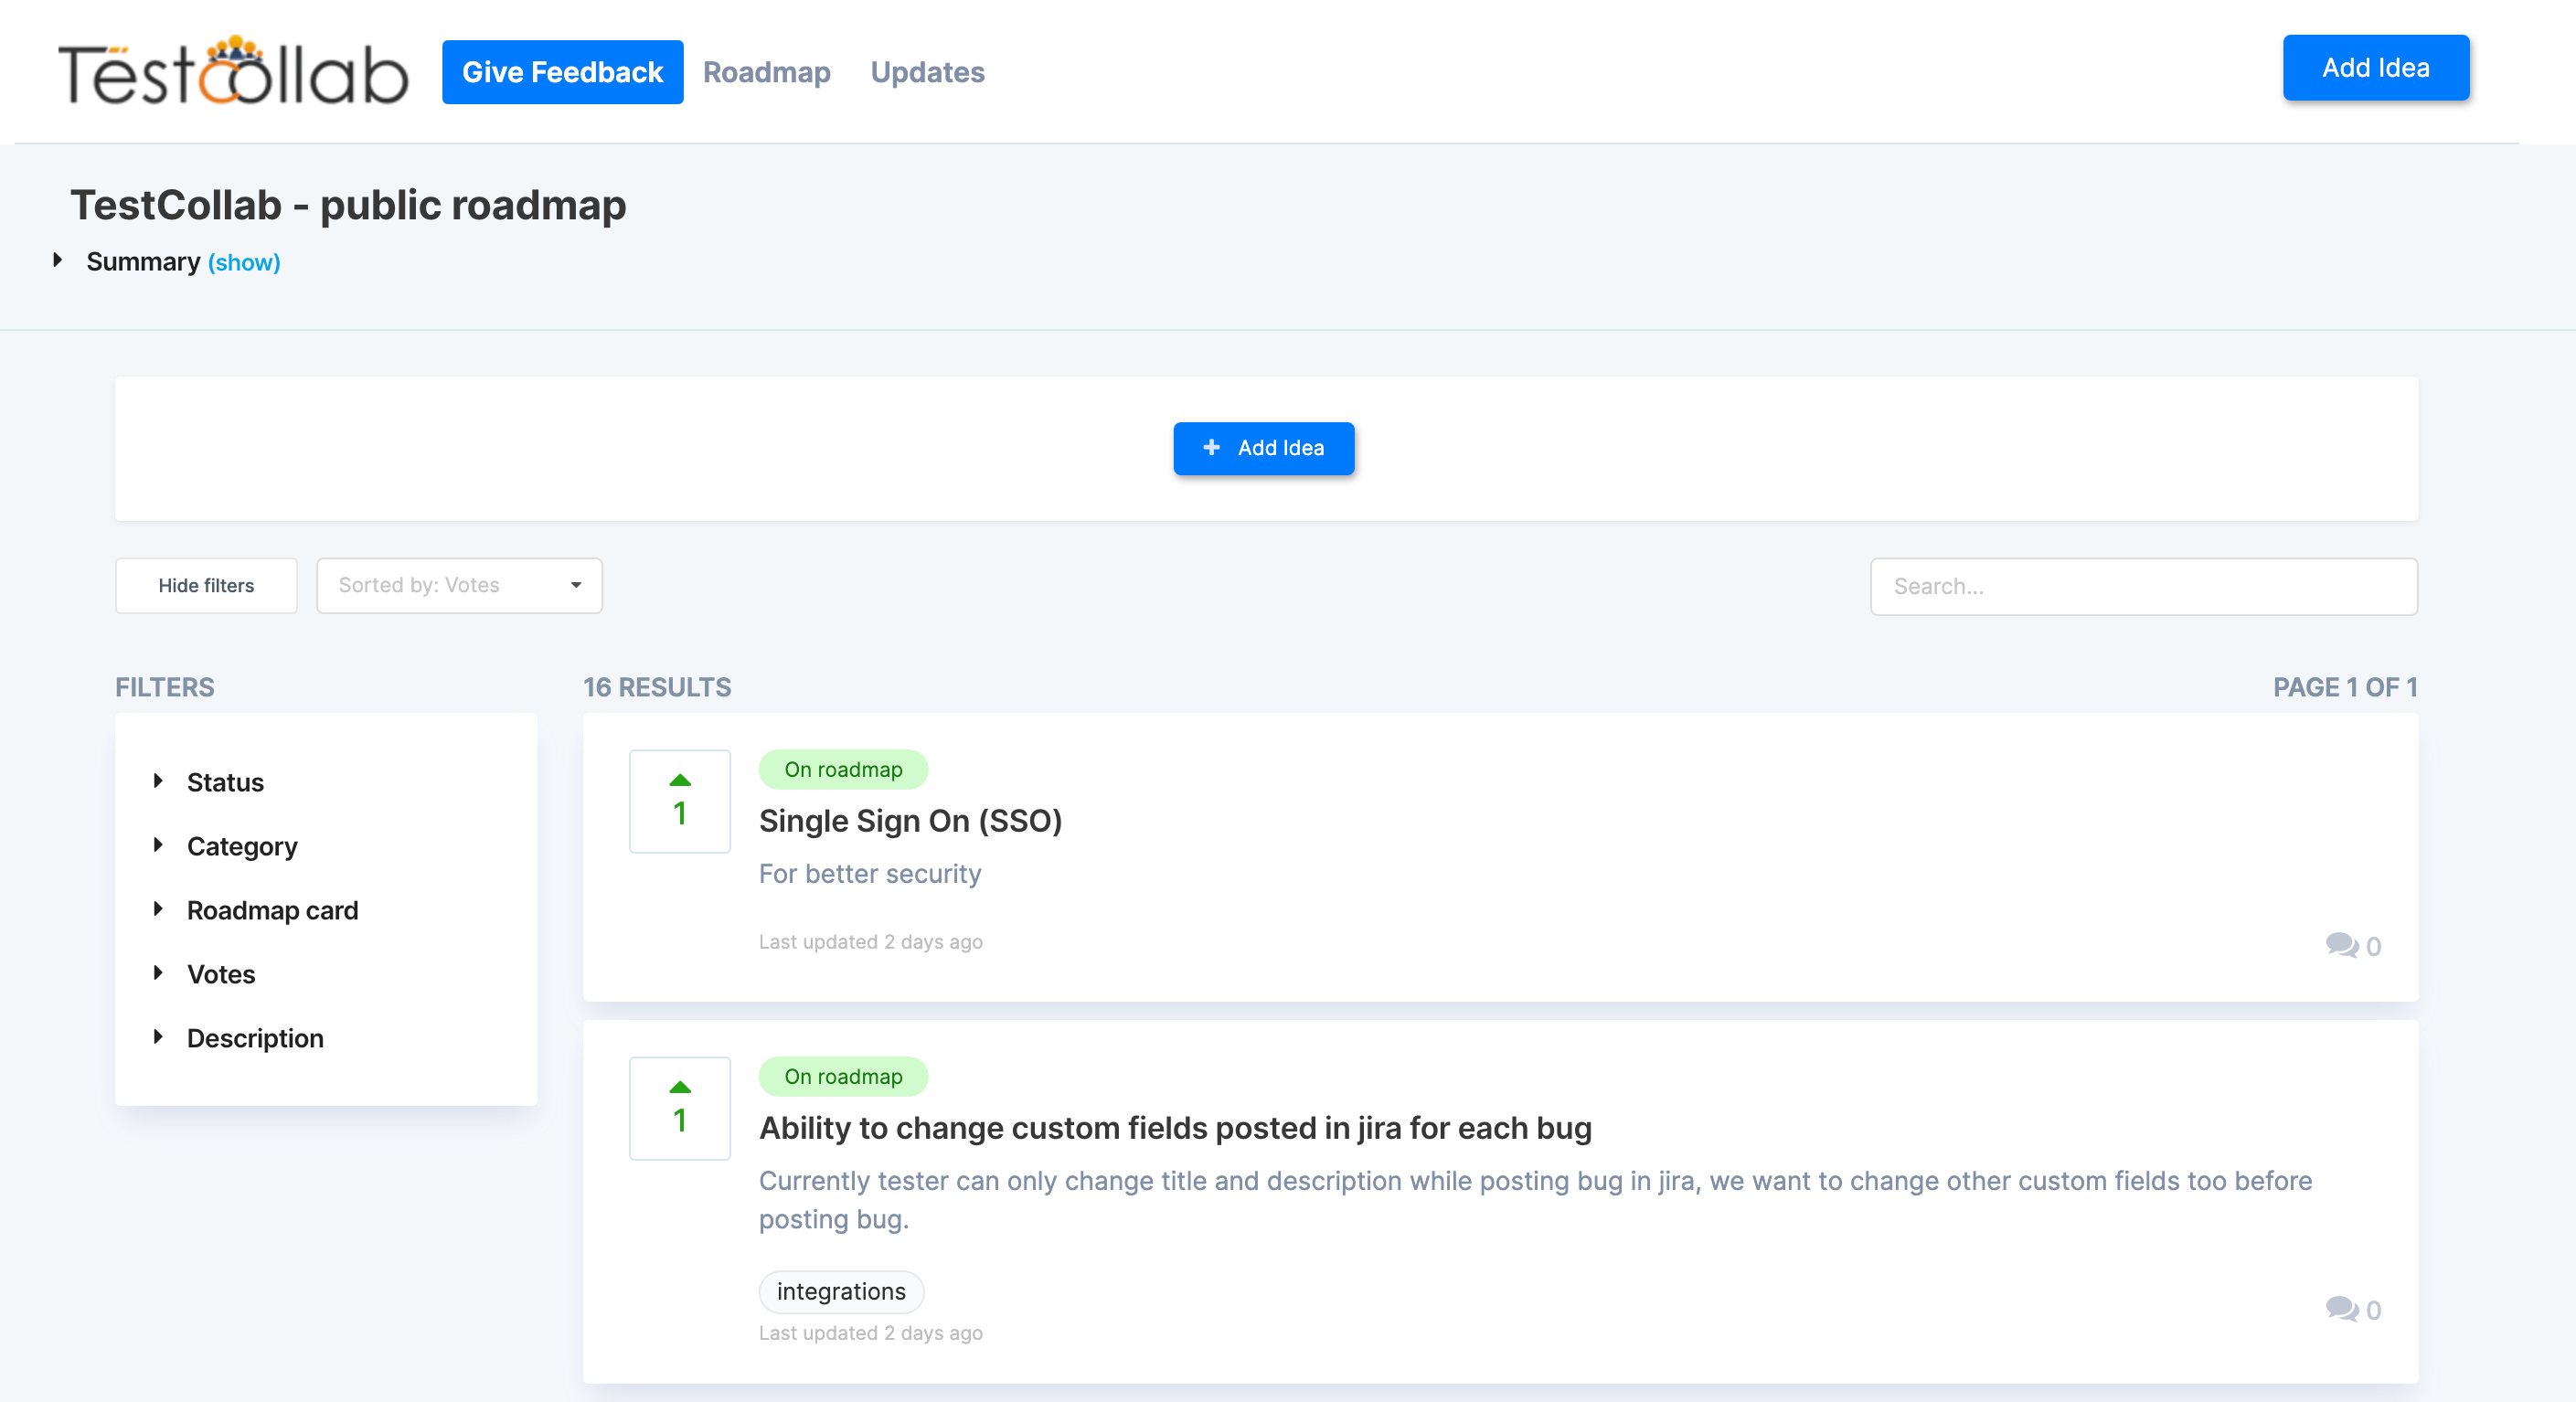Image resolution: width=2576 pixels, height=1402 pixels.
Task: Expand the Status filter
Action: click(224, 782)
